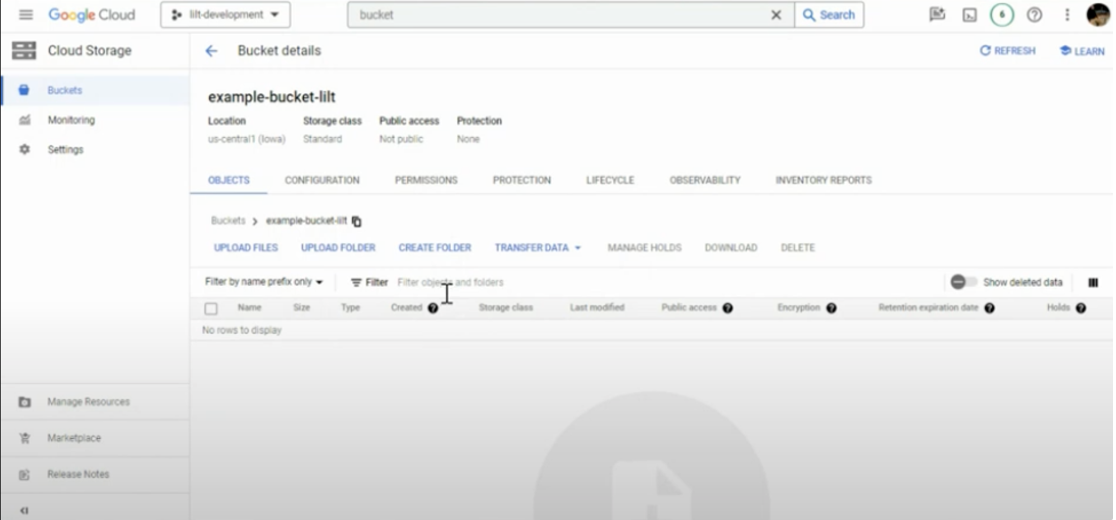Click CREATE FOLDER
Screen dimensions: 1116x520
click(x=435, y=248)
